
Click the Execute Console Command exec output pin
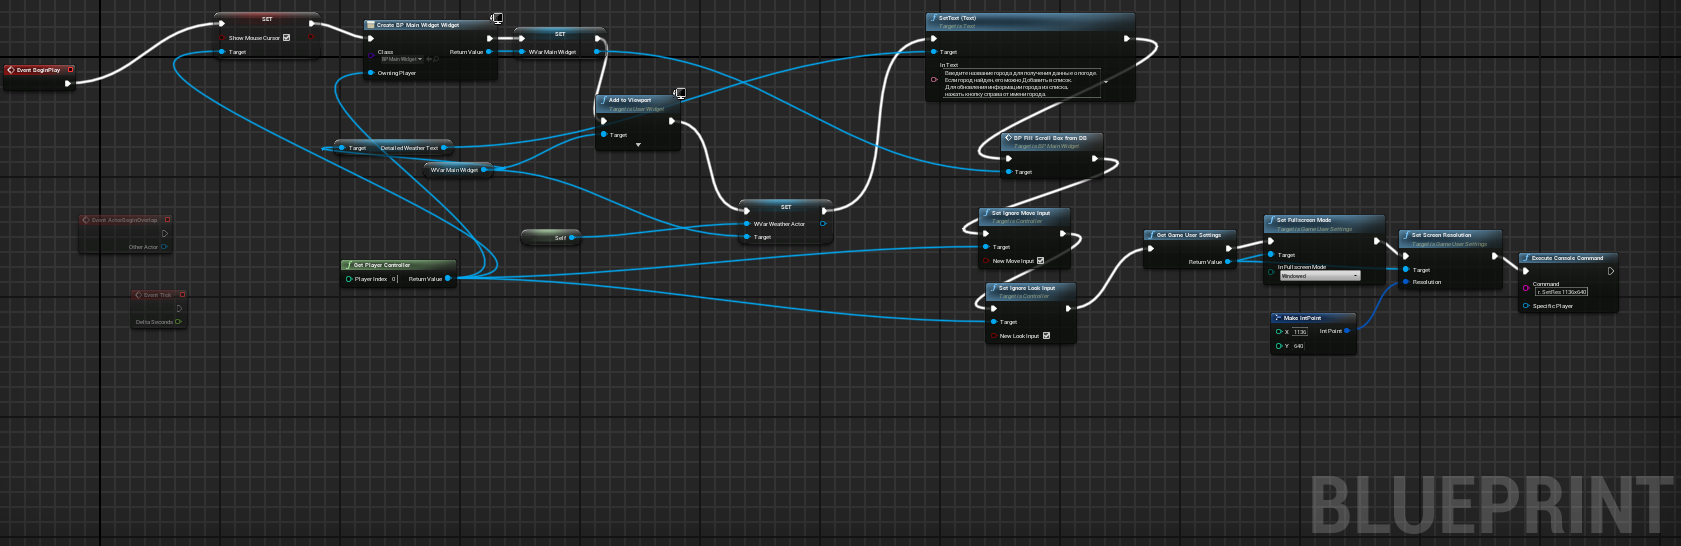tap(1610, 271)
